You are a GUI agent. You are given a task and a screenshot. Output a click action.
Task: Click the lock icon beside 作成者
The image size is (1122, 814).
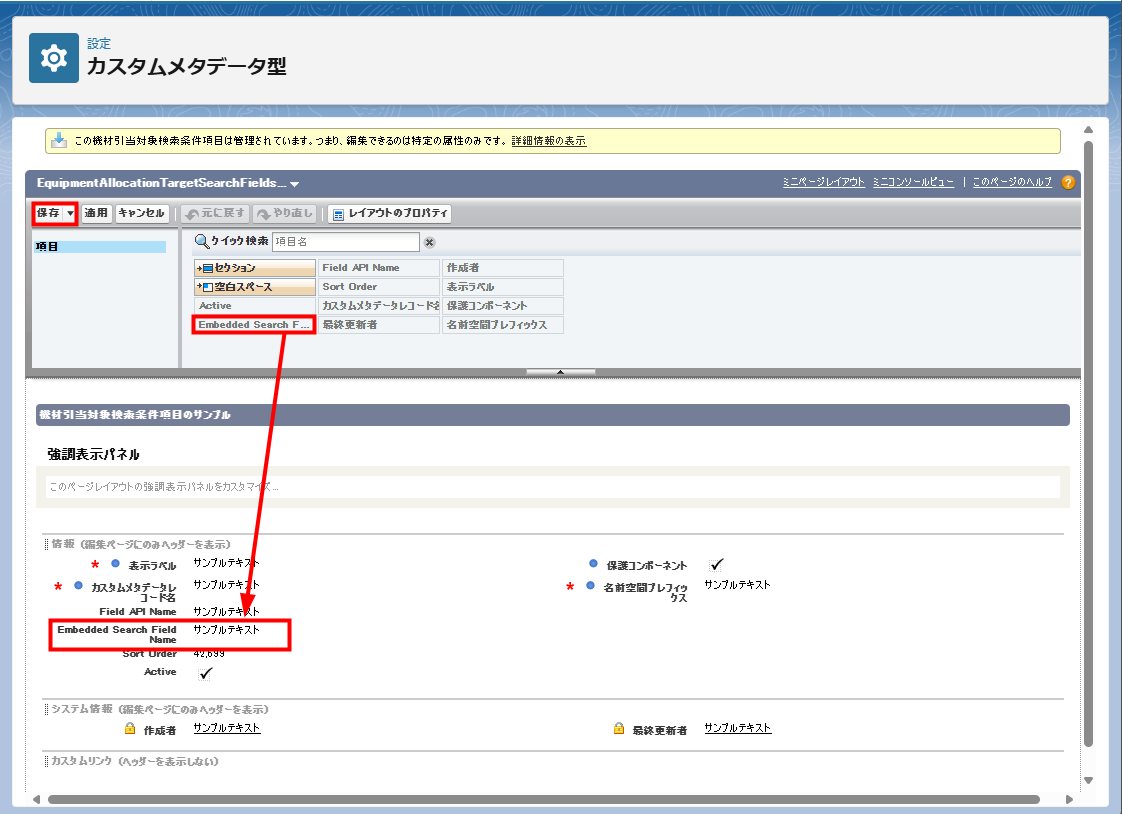[130, 729]
